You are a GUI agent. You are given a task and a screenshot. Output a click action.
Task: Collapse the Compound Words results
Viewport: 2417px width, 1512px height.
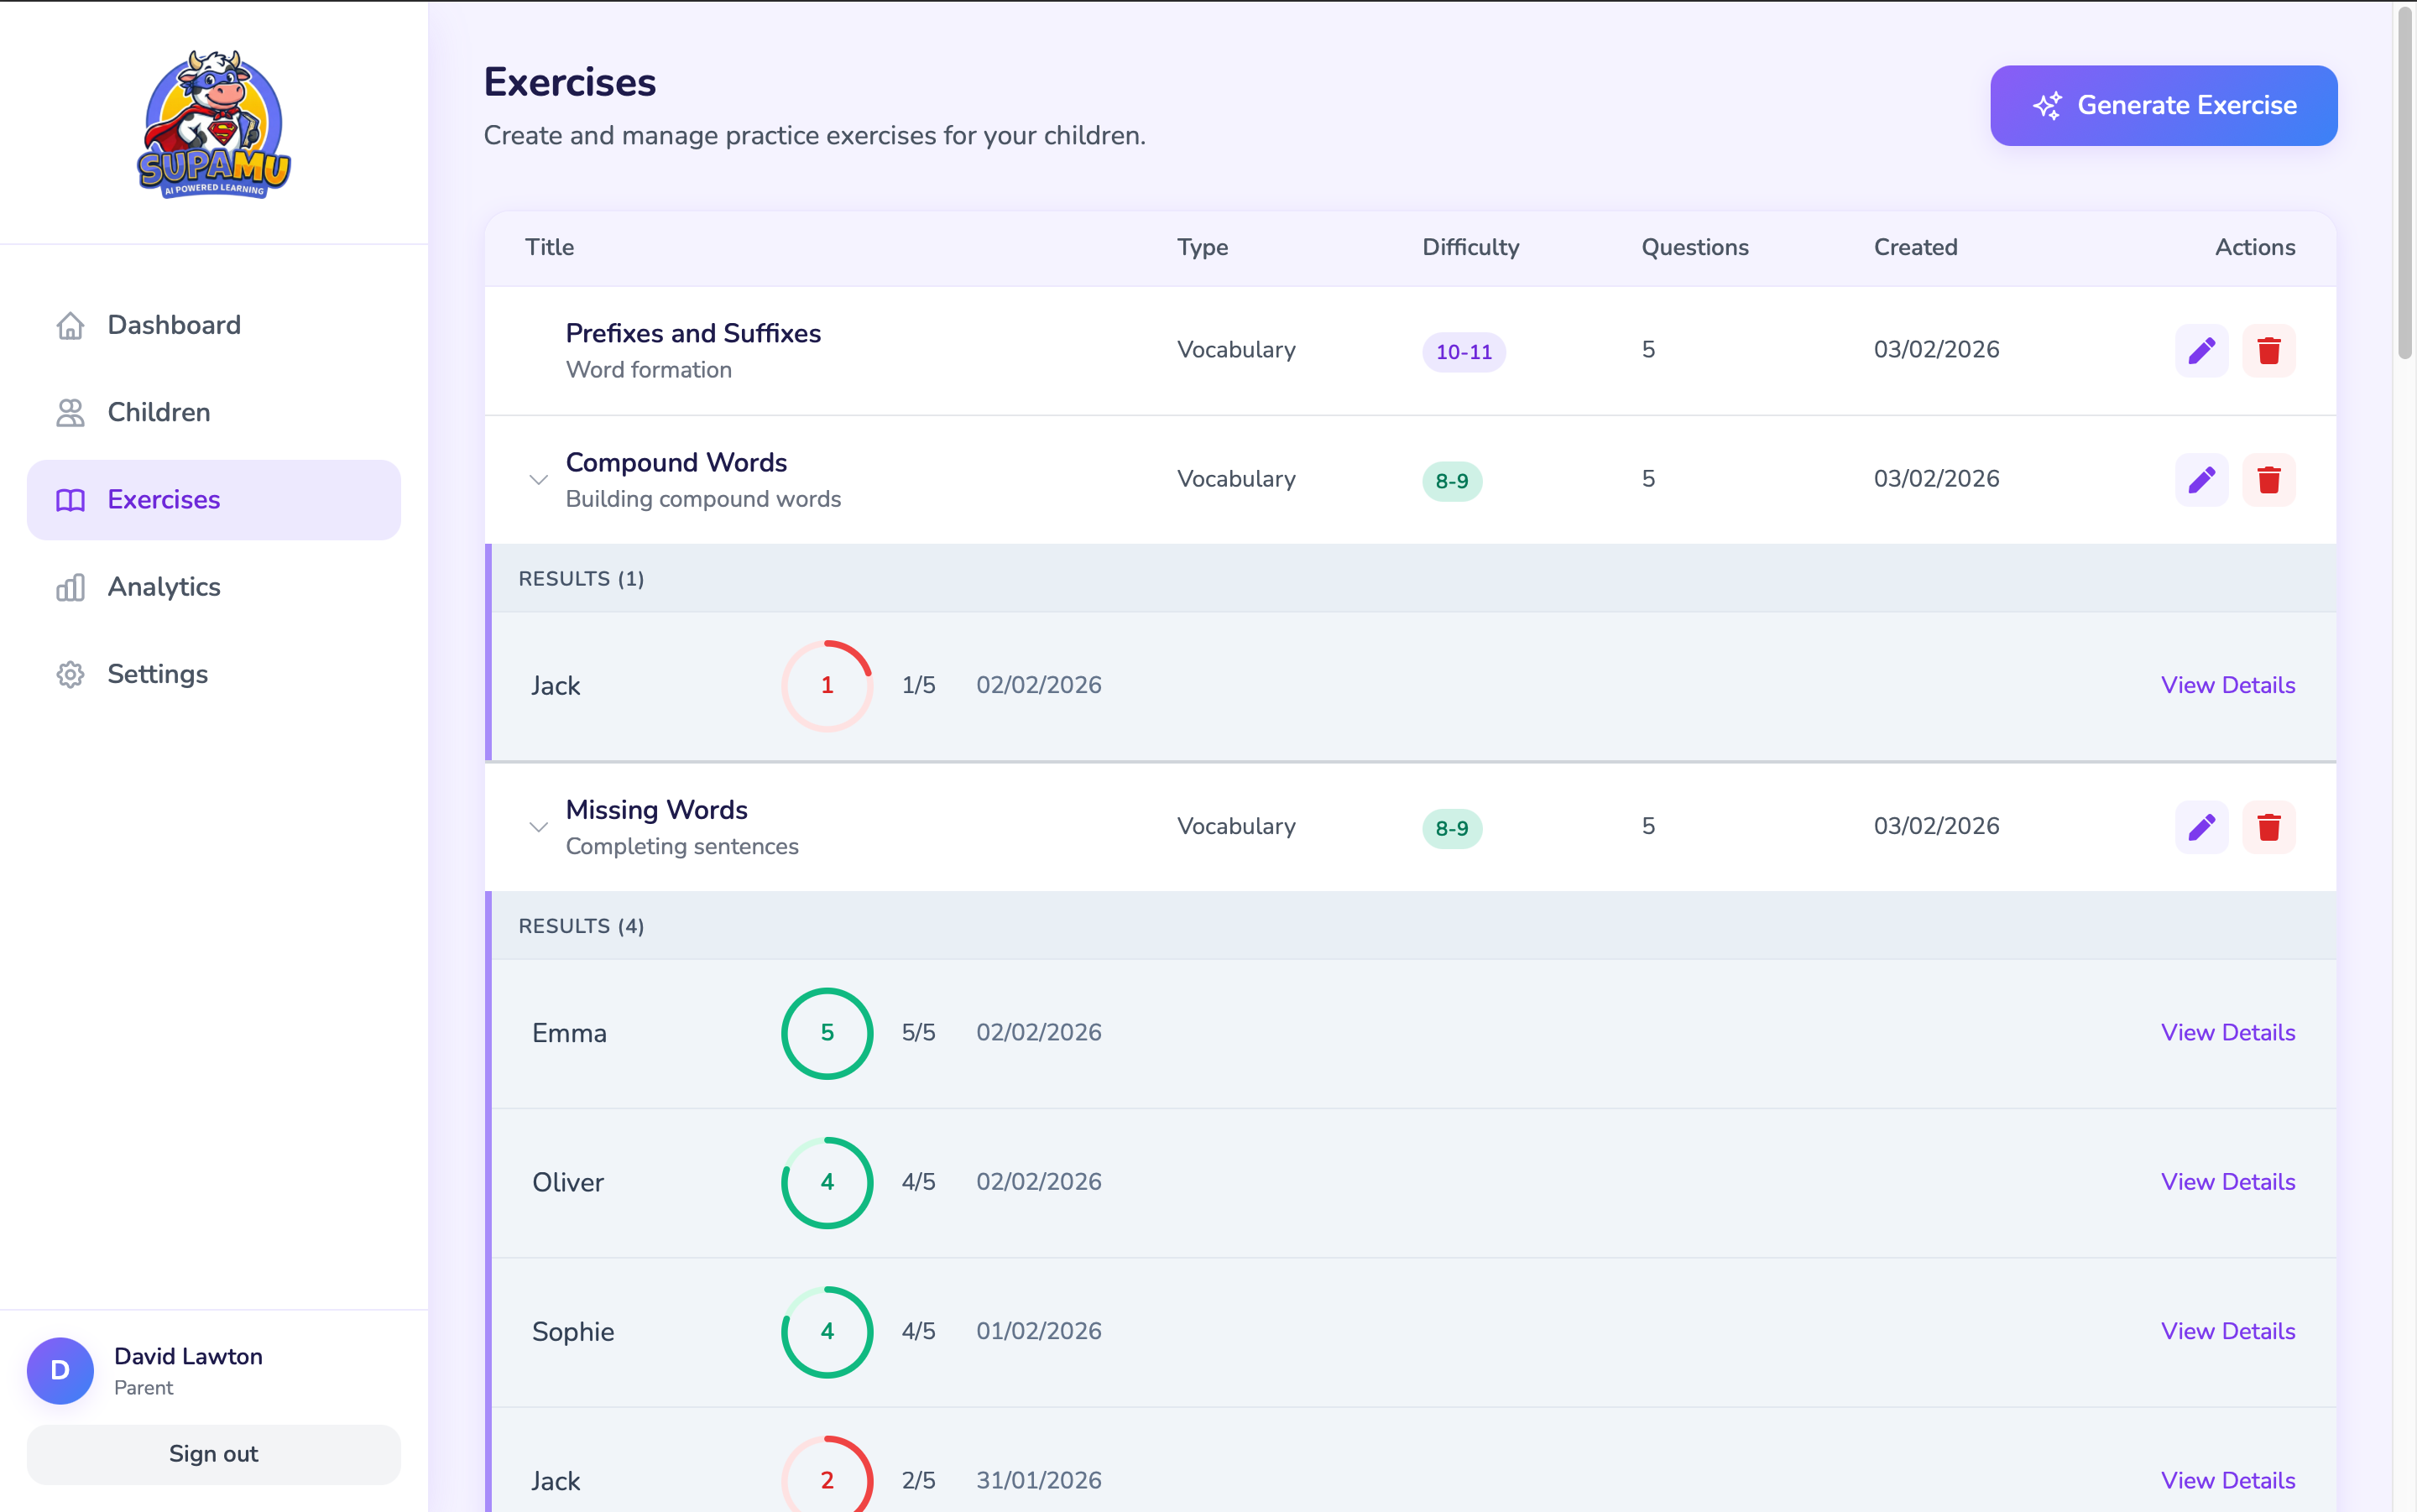pos(538,480)
